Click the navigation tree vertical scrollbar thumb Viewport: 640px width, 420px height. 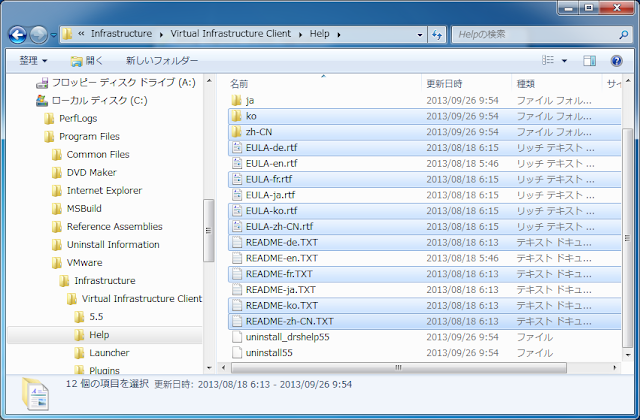pos(209,231)
